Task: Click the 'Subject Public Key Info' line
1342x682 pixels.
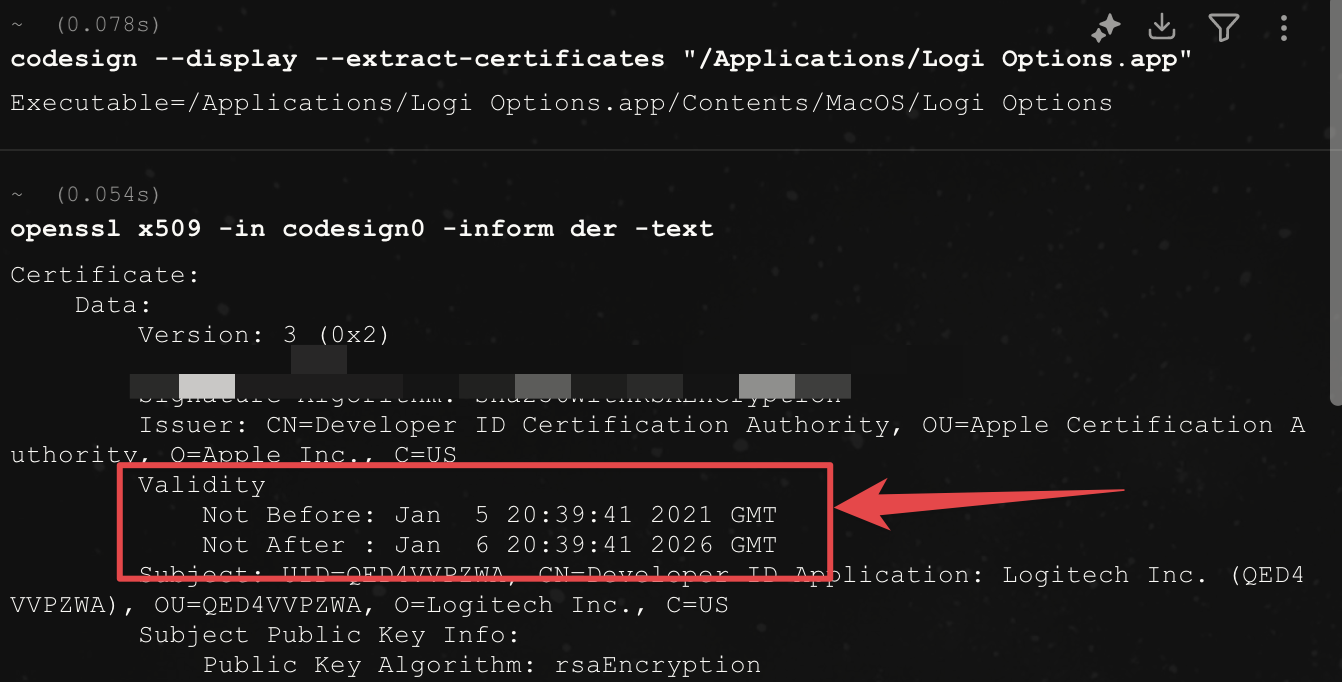Action: point(330,635)
